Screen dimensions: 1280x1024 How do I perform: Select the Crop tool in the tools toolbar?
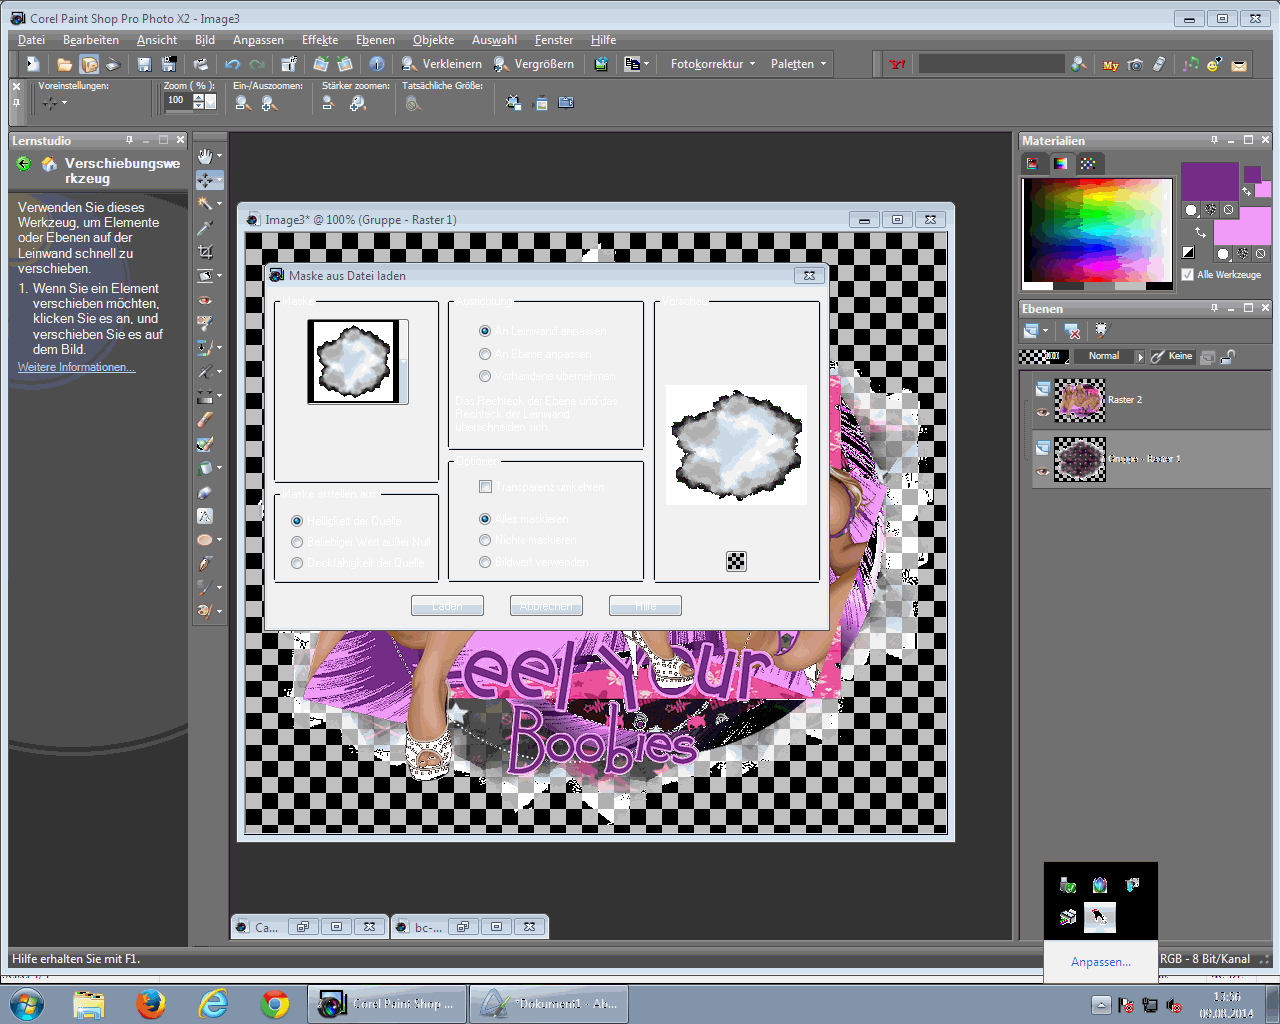coord(205,252)
